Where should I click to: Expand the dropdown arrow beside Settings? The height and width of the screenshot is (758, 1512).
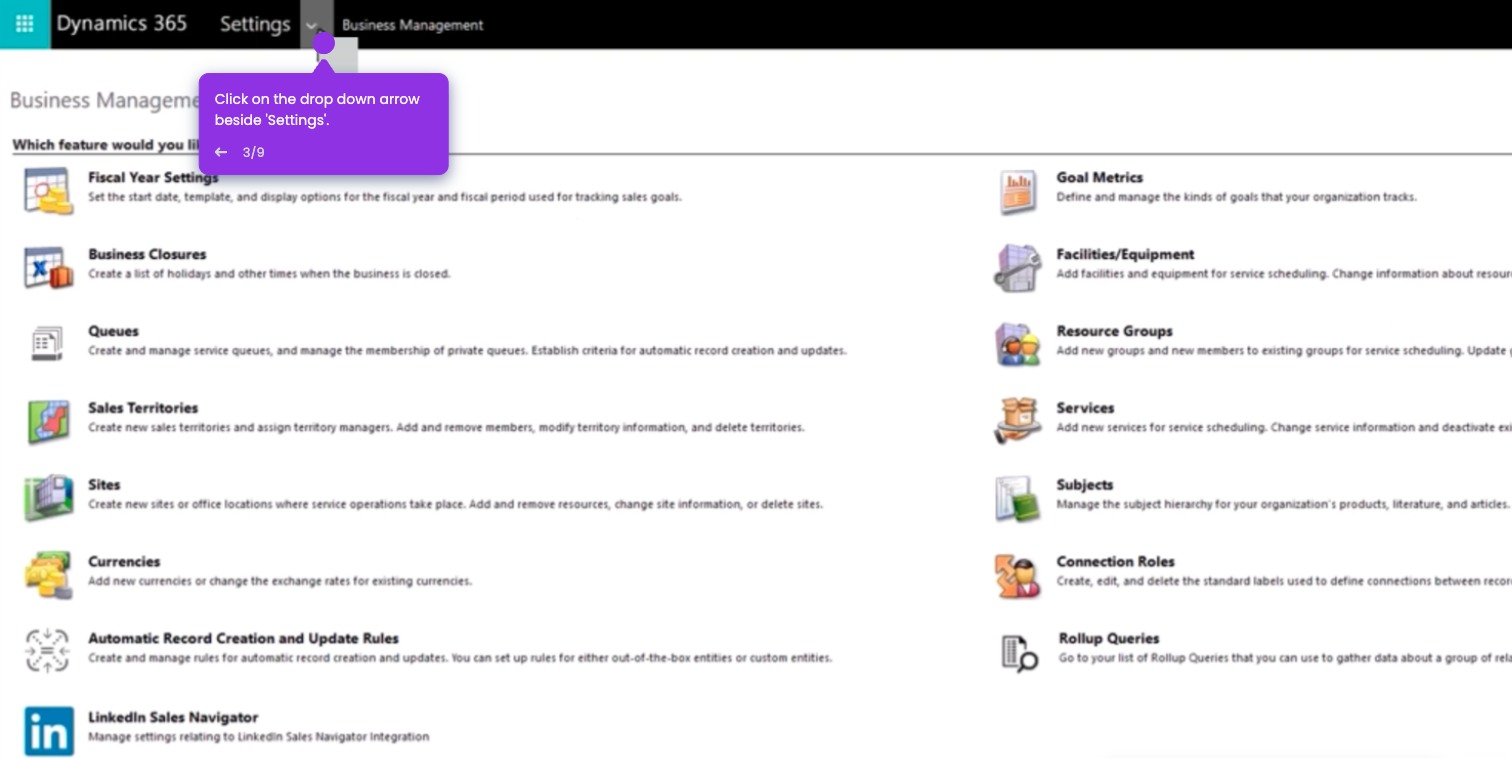click(313, 25)
